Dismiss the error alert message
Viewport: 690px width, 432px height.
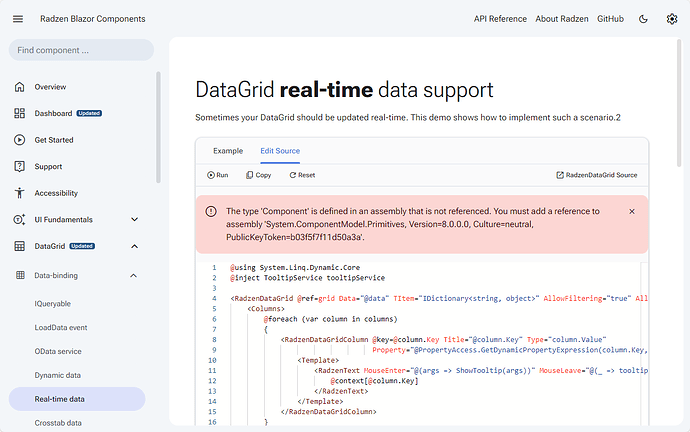click(x=632, y=212)
